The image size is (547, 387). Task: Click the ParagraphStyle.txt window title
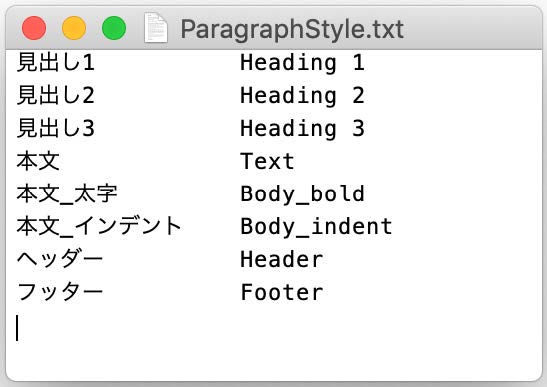(x=292, y=29)
